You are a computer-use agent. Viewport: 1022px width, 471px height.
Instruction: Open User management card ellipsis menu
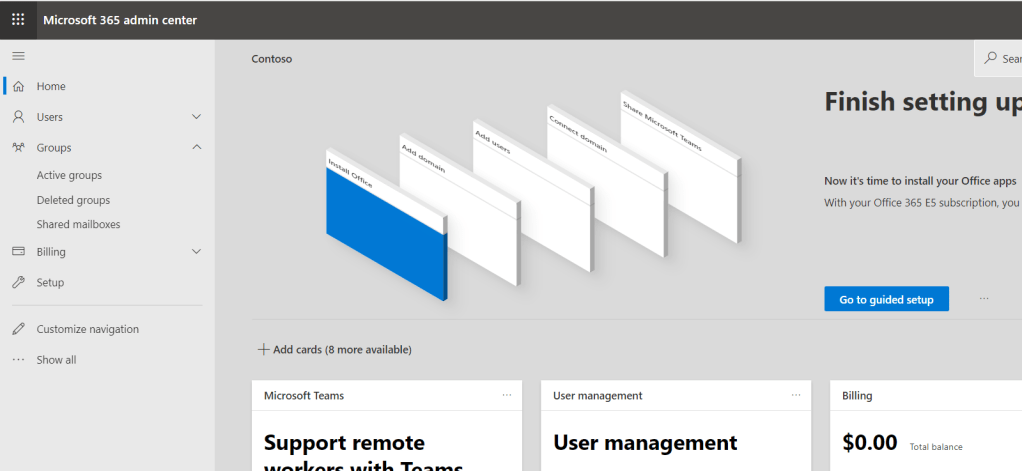point(796,395)
